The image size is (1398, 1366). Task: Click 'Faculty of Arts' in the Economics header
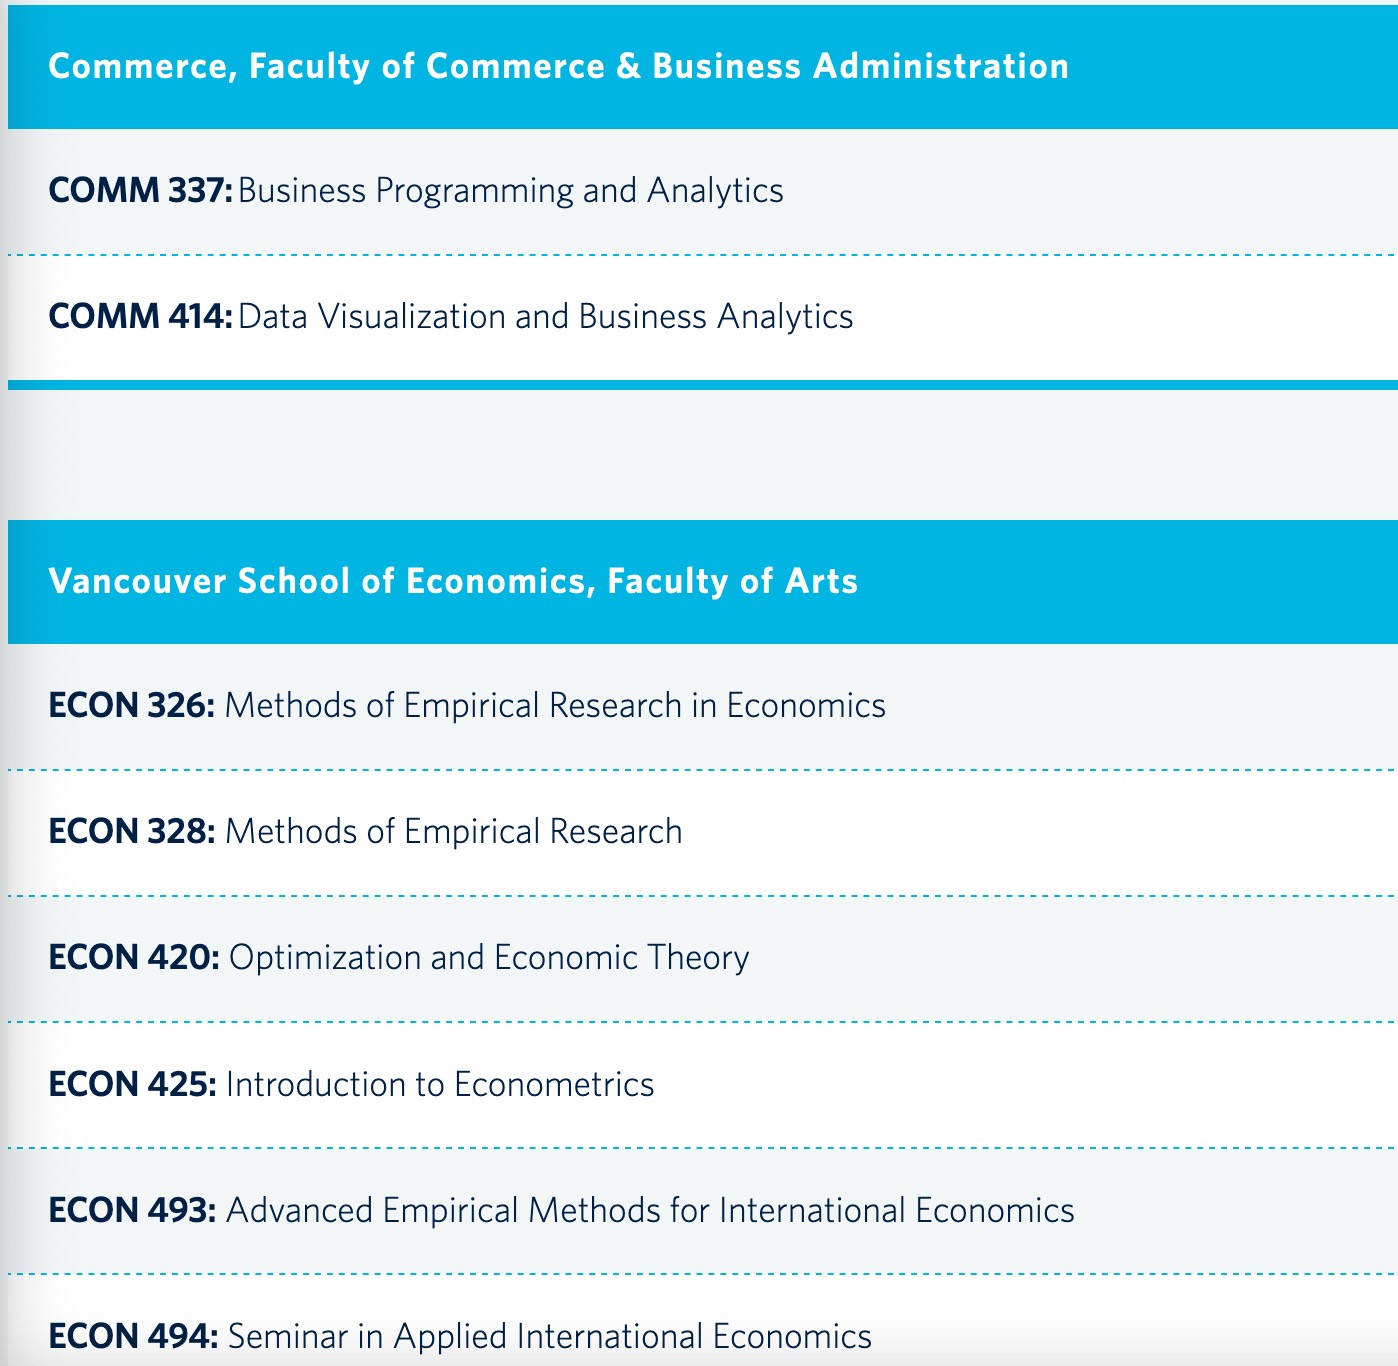pyautogui.click(x=732, y=581)
